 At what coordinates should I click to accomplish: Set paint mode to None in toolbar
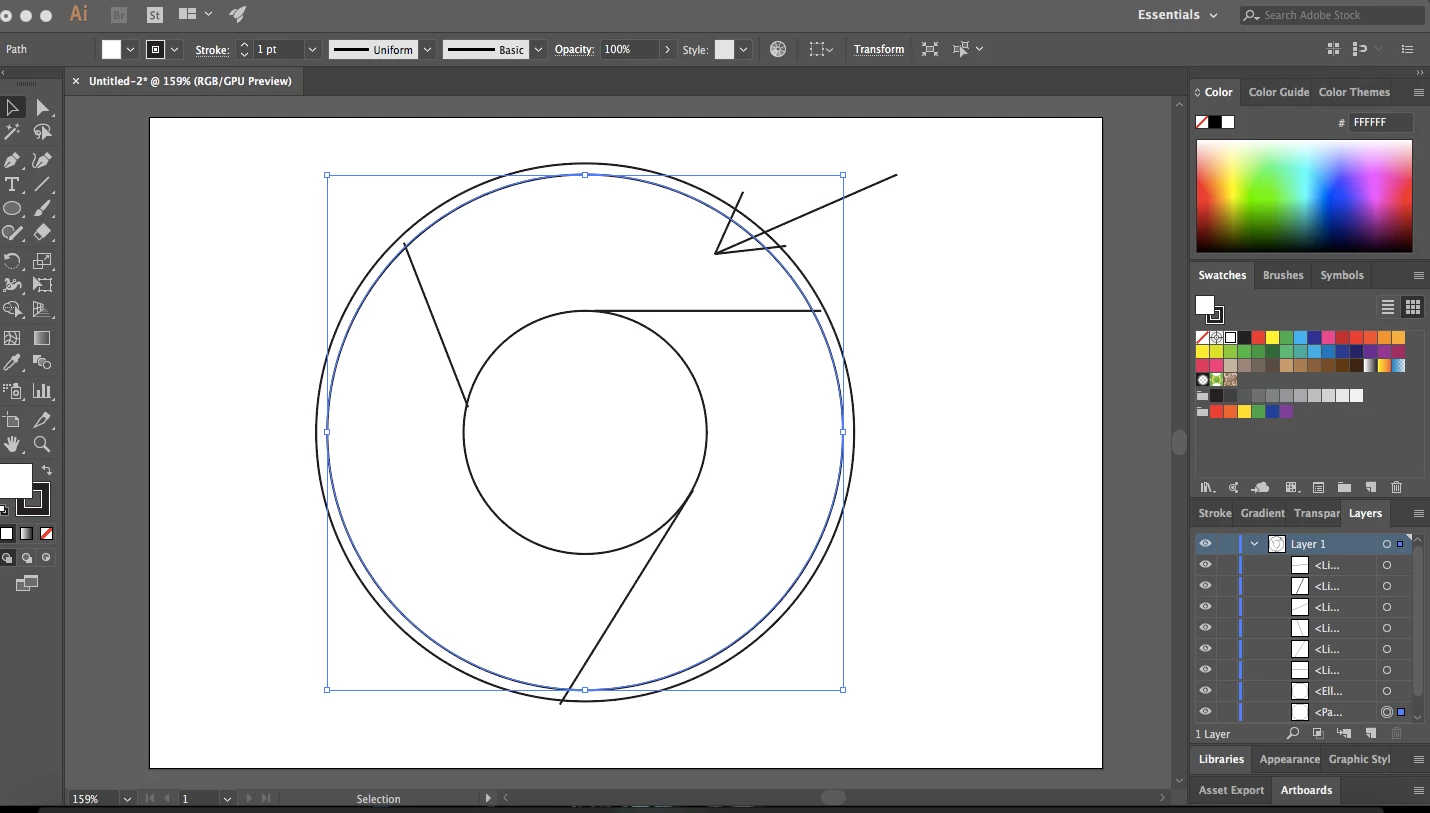point(46,534)
